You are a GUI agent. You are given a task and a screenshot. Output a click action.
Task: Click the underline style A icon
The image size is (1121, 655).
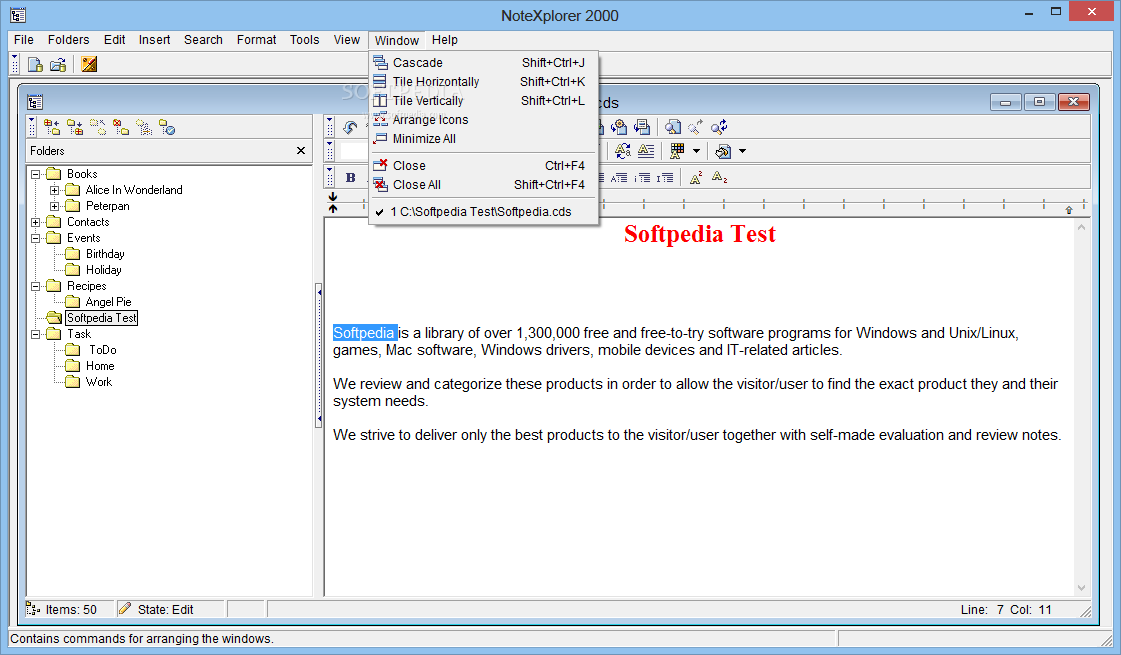click(x=646, y=151)
